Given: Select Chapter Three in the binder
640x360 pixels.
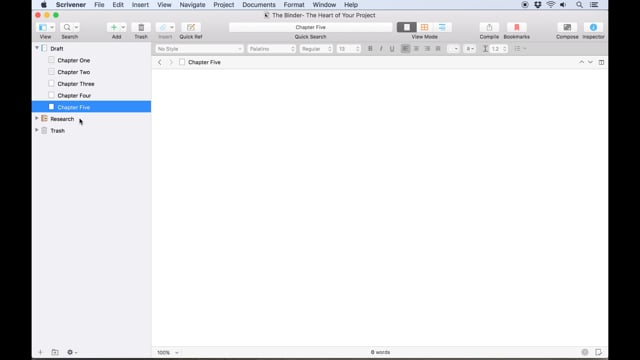Looking at the screenshot, I should tap(91, 84).
